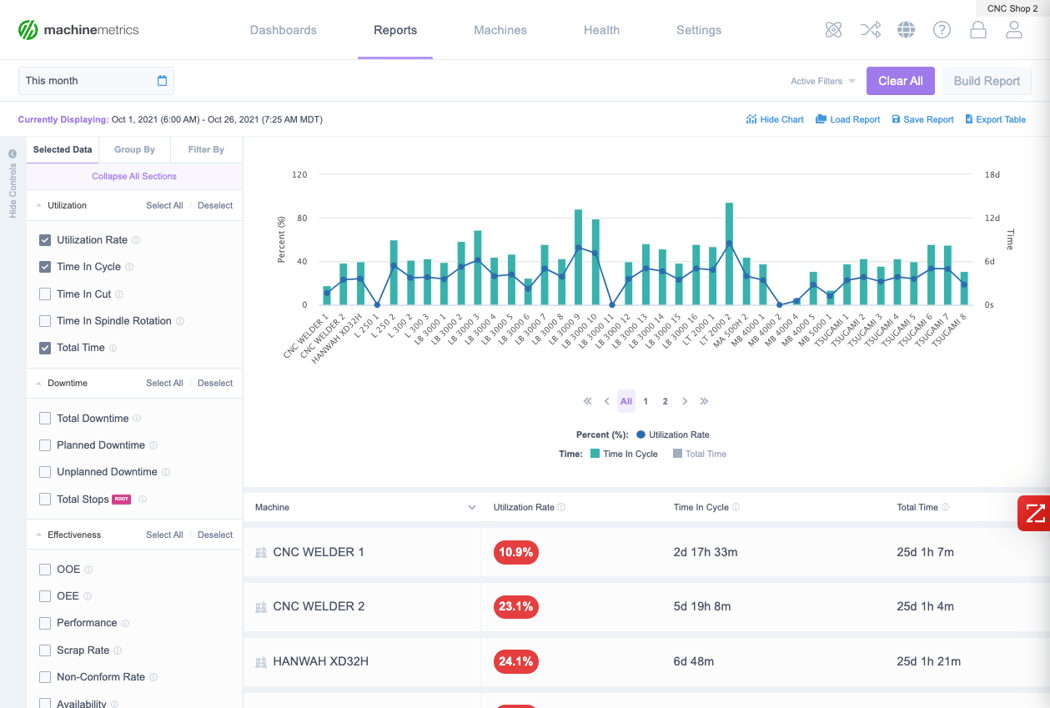Go to chart page 2
This screenshot has height=708, width=1050.
point(665,401)
